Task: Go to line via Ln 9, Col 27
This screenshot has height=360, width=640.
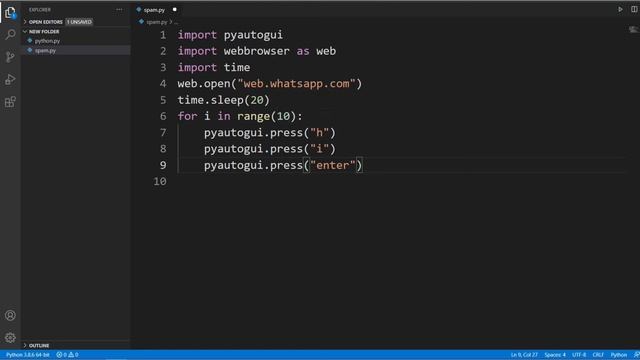Action: pos(524,355)
